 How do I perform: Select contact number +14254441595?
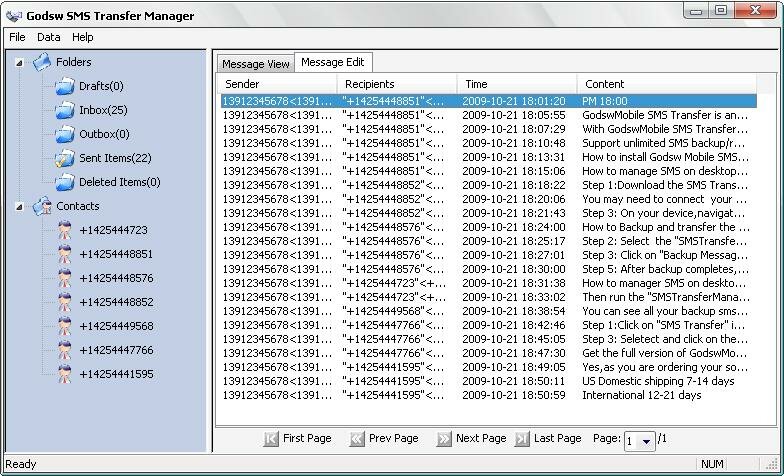116,374
